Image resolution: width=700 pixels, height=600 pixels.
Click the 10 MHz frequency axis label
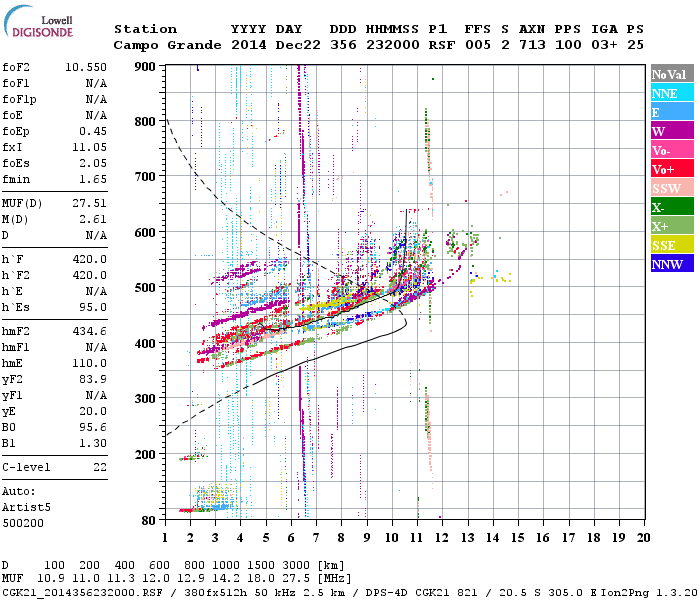click(x=392, y=538)
